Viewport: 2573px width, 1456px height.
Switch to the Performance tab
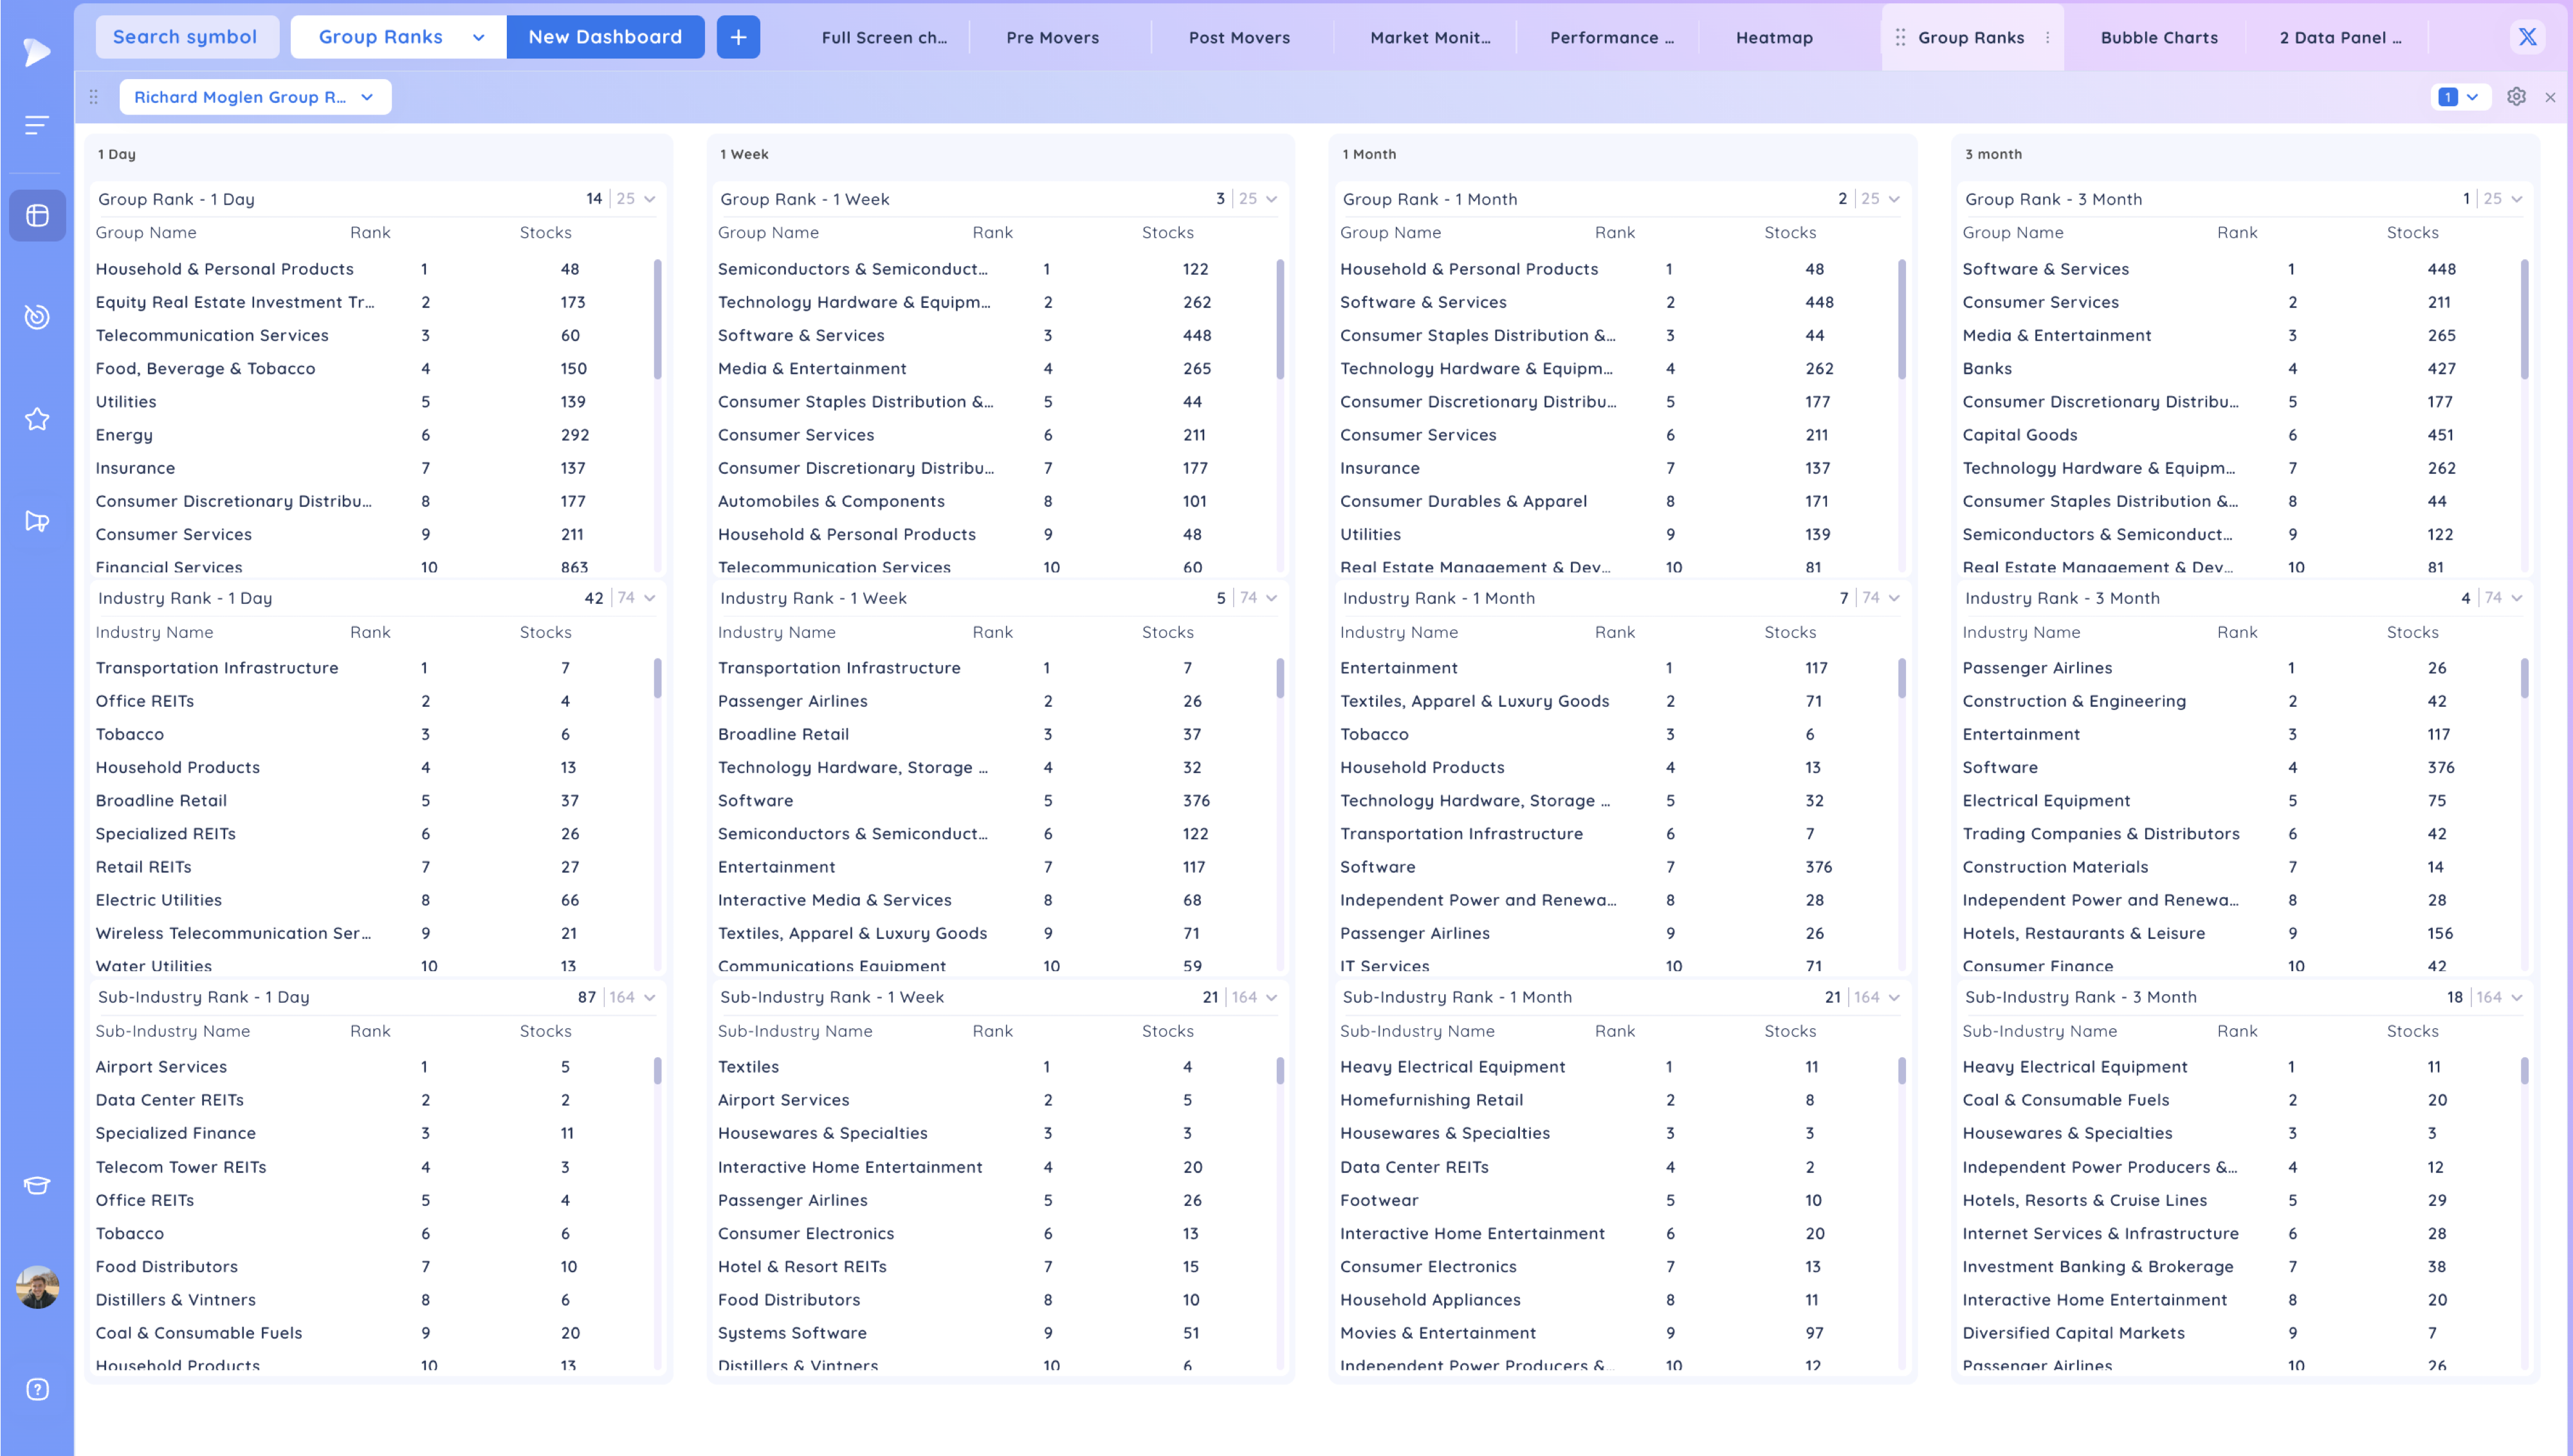[1611, 38]
